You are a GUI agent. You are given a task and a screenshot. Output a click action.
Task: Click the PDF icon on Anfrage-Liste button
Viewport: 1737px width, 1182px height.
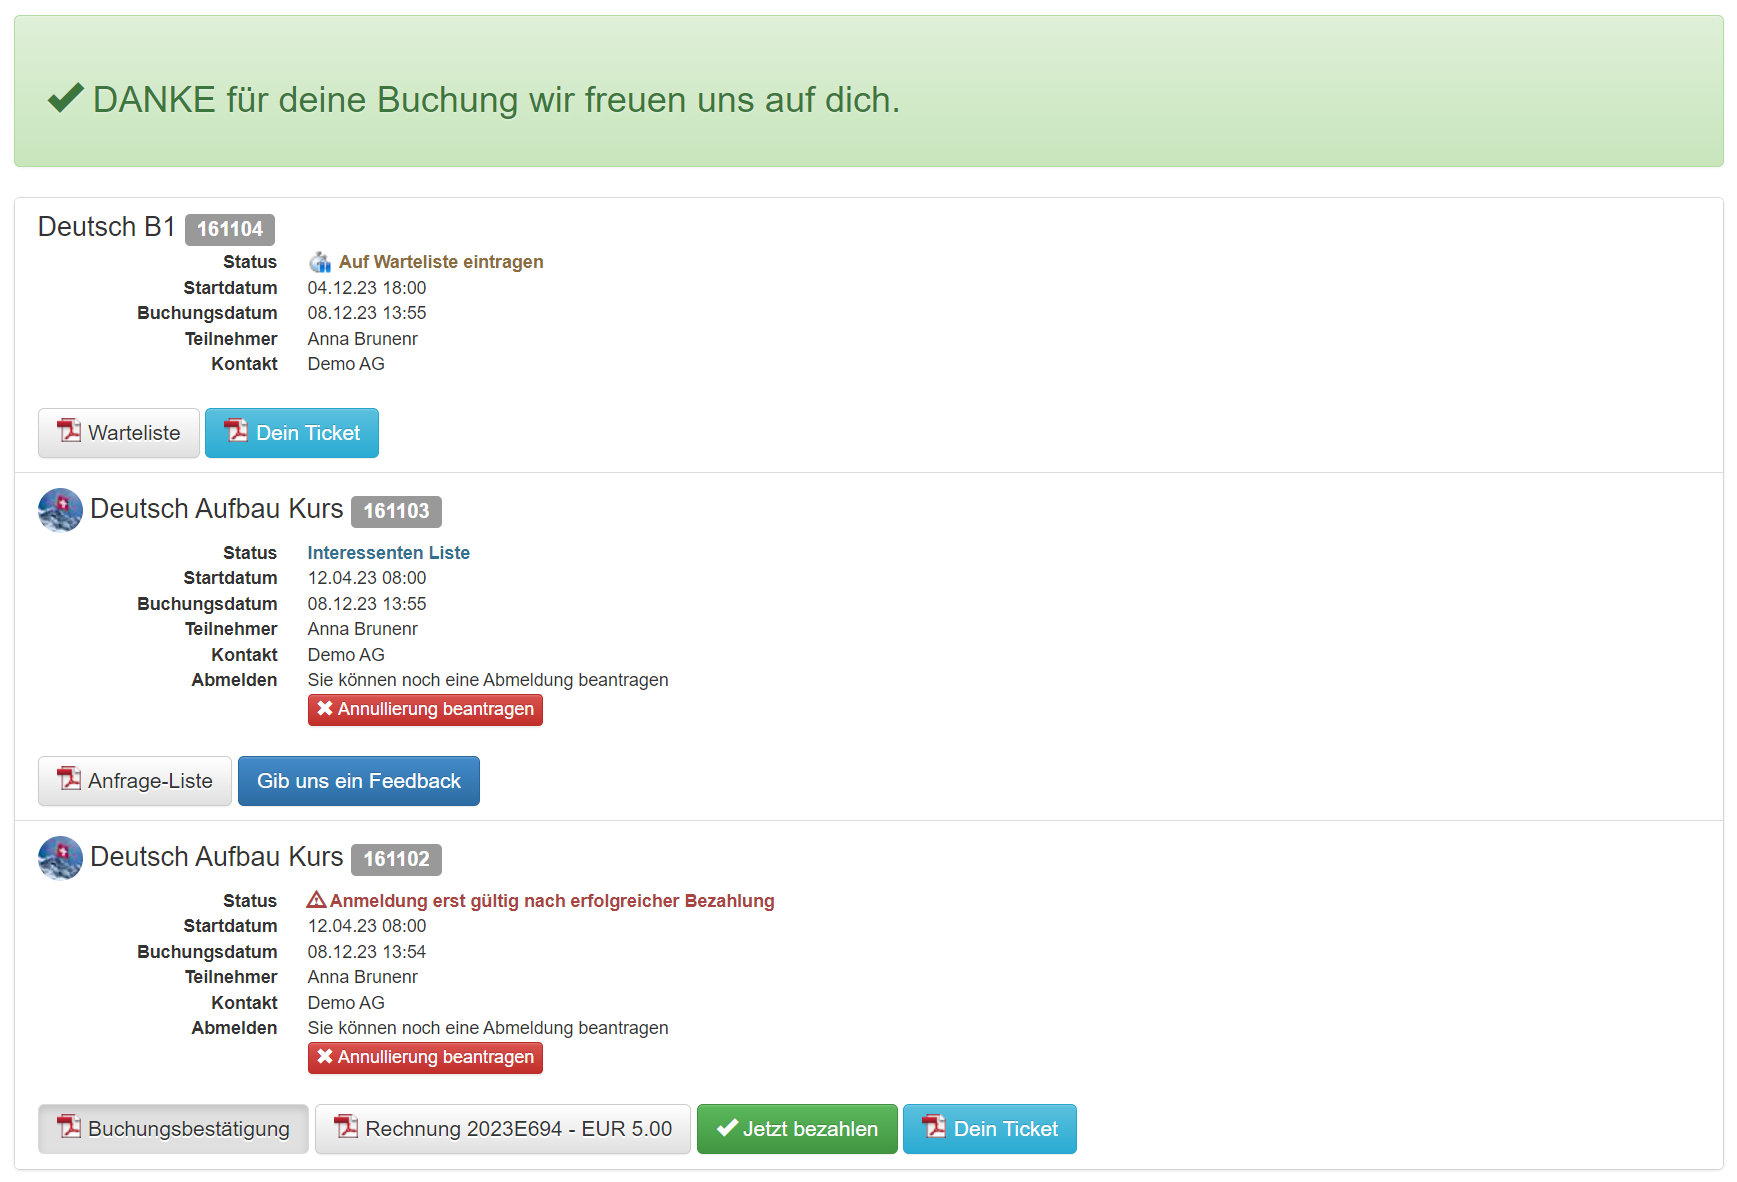coord(69,779)
